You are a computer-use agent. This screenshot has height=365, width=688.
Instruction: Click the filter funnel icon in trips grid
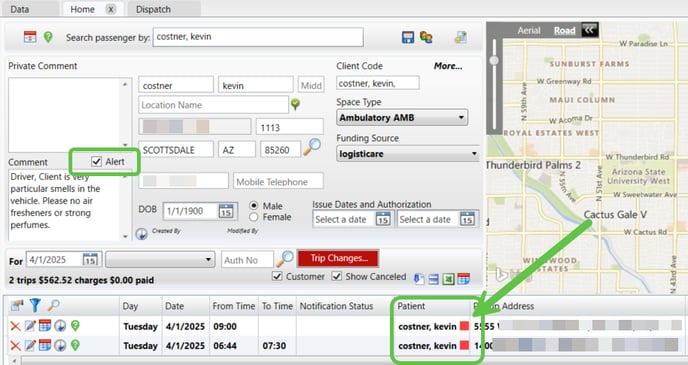(x=35, y=305)
